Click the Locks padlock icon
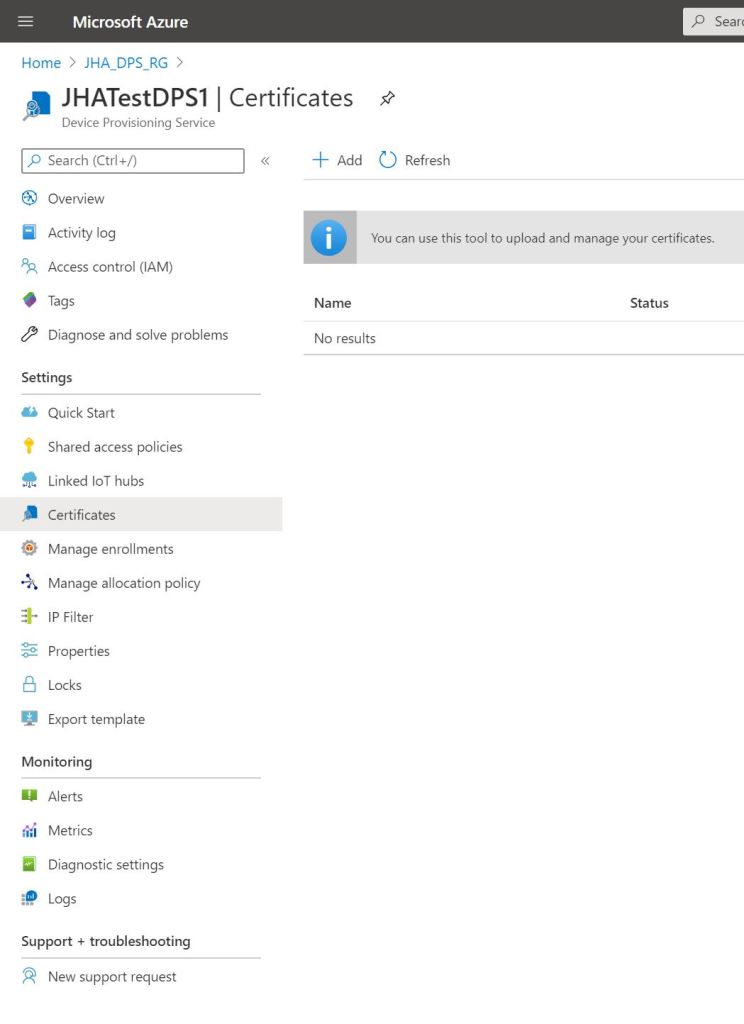744x1024 pixels. coord(29,685)
